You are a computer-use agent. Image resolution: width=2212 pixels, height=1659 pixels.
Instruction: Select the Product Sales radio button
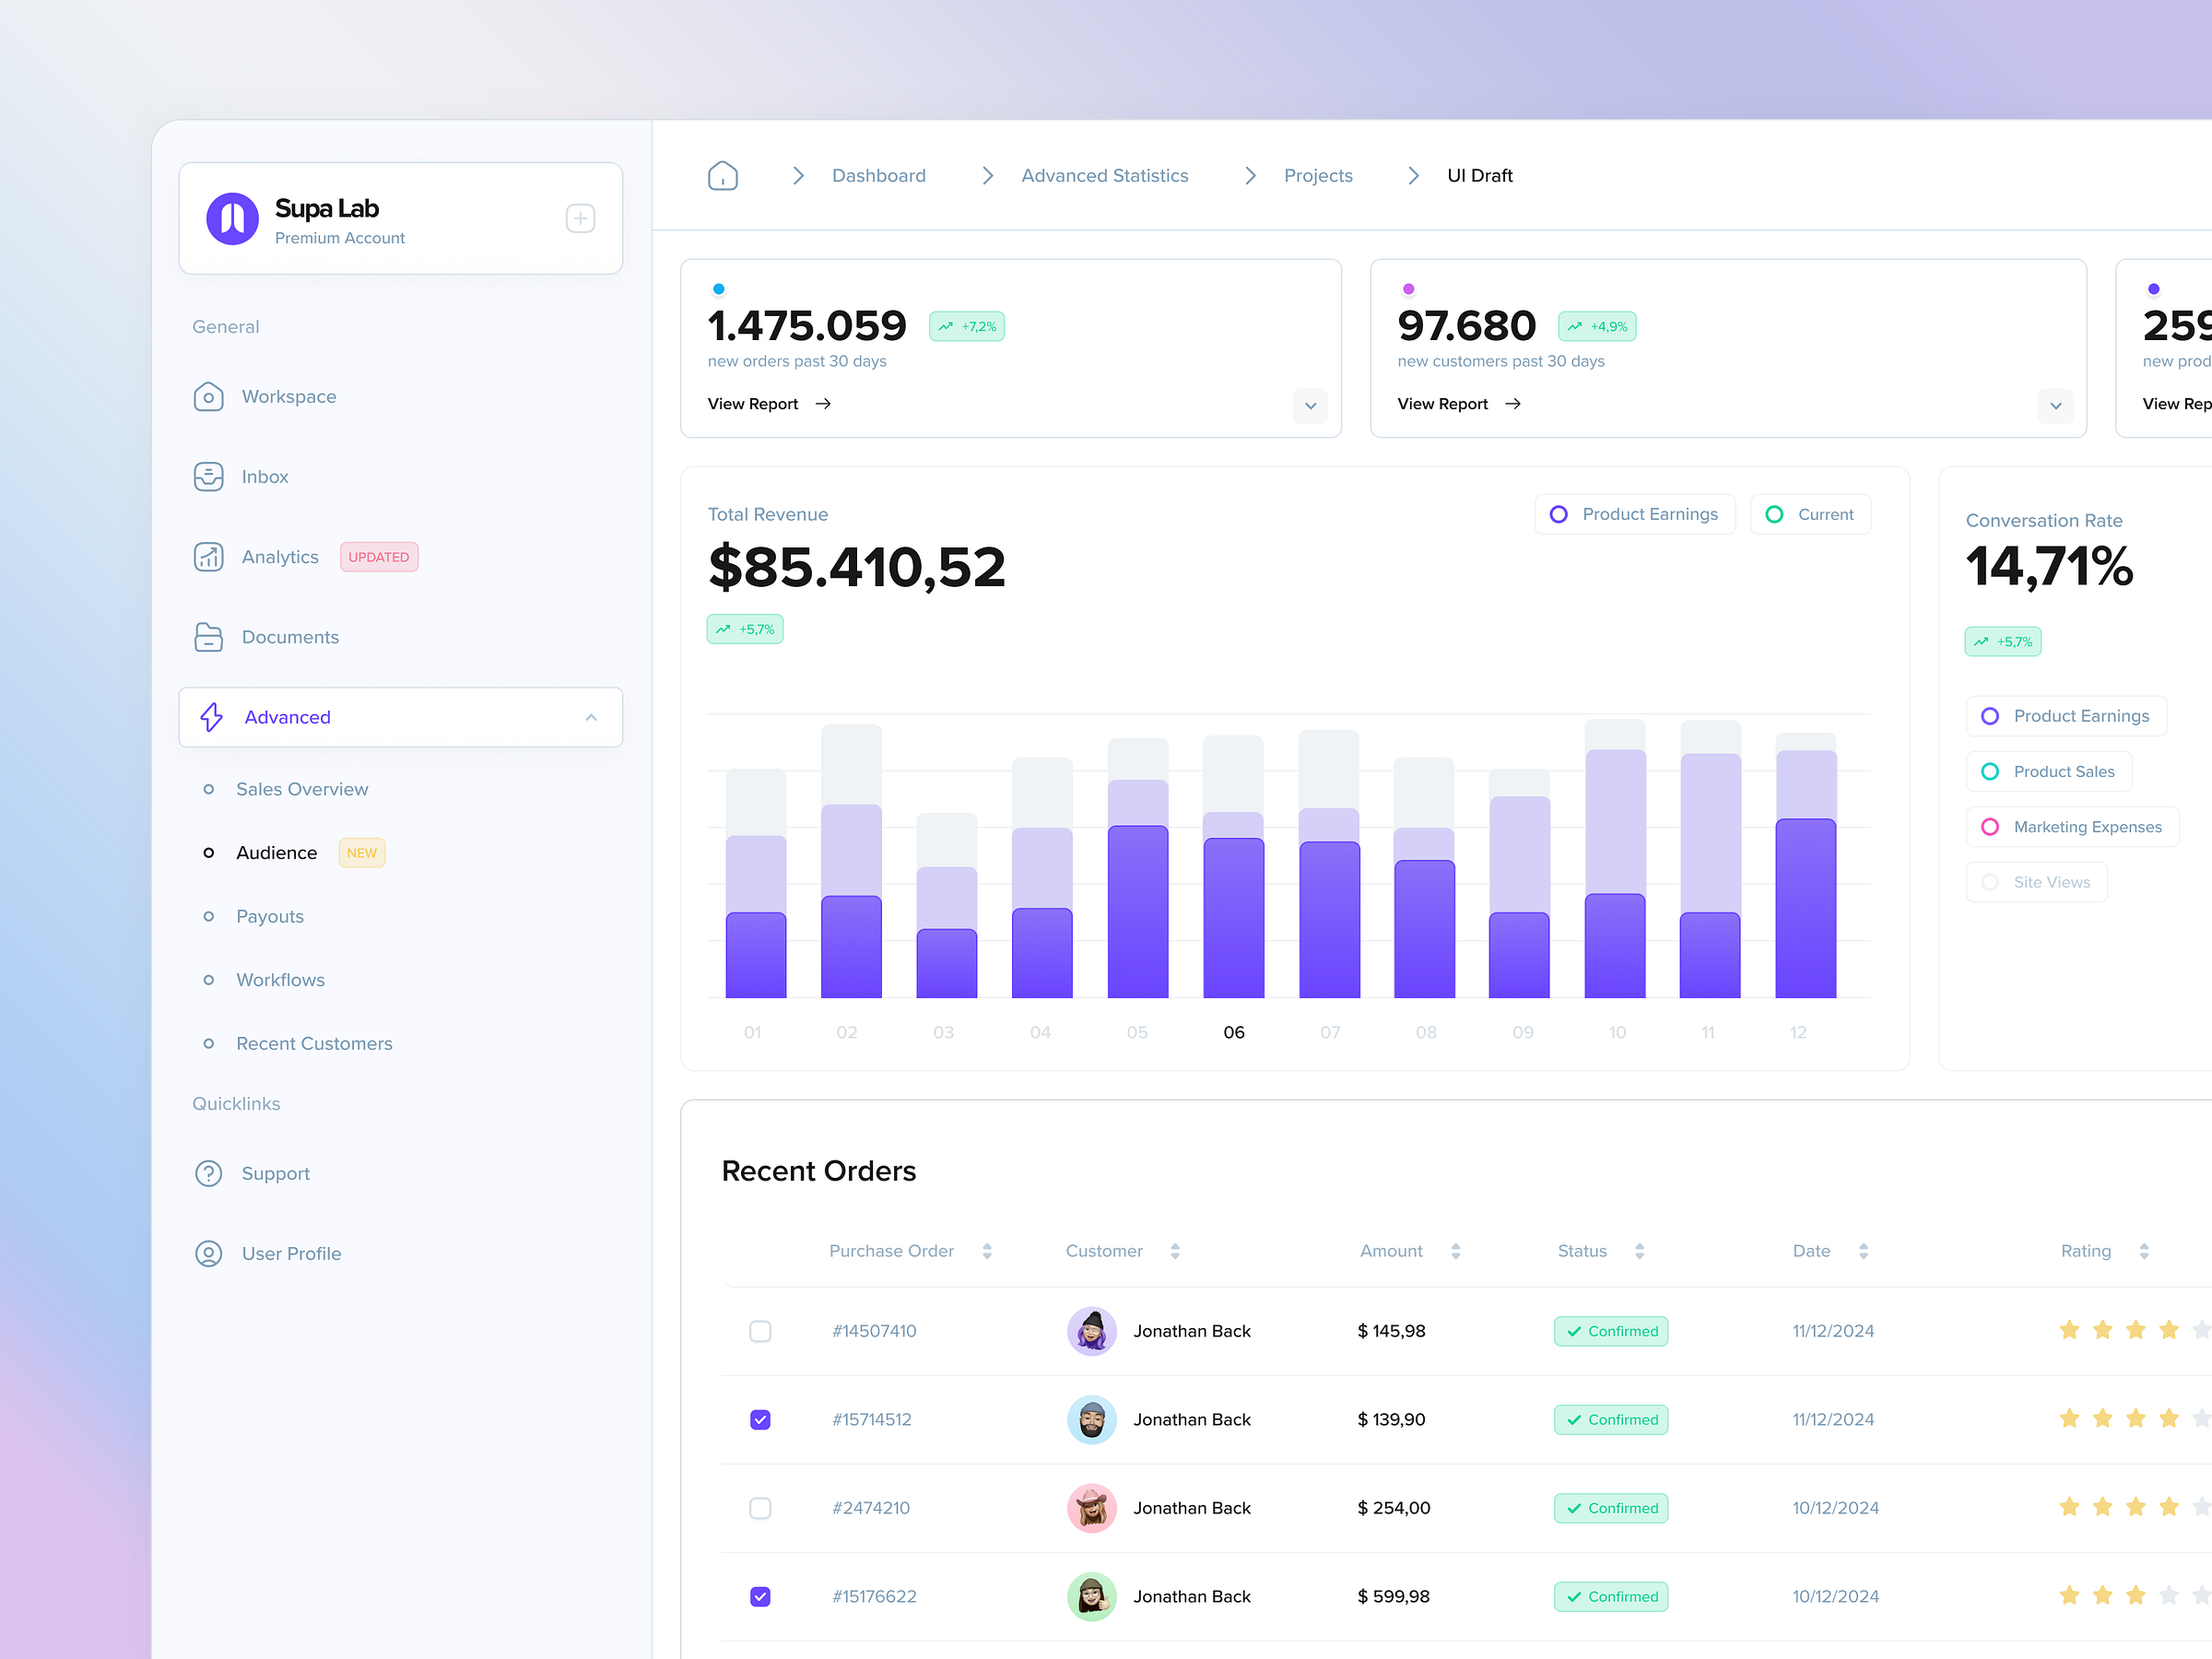(x=1991, y=771)
